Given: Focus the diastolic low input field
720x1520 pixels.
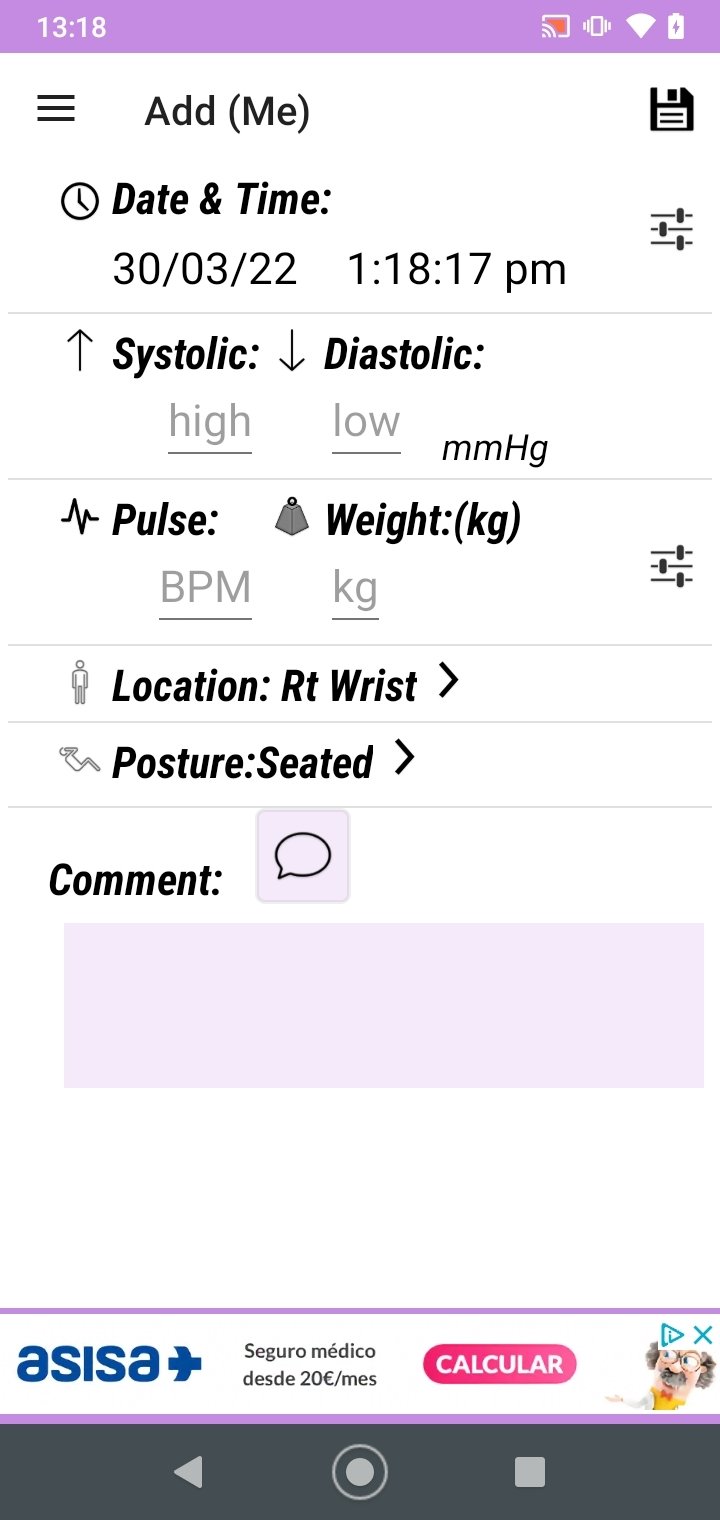Looking at the screenshot, I should 366,424.
